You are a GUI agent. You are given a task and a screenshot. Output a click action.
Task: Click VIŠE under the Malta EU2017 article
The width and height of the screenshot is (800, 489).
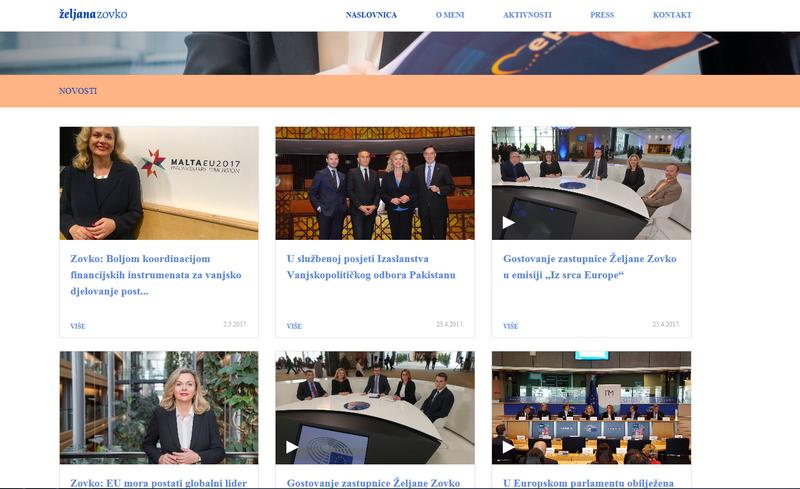pyautogui.click(x=78, y=326)
